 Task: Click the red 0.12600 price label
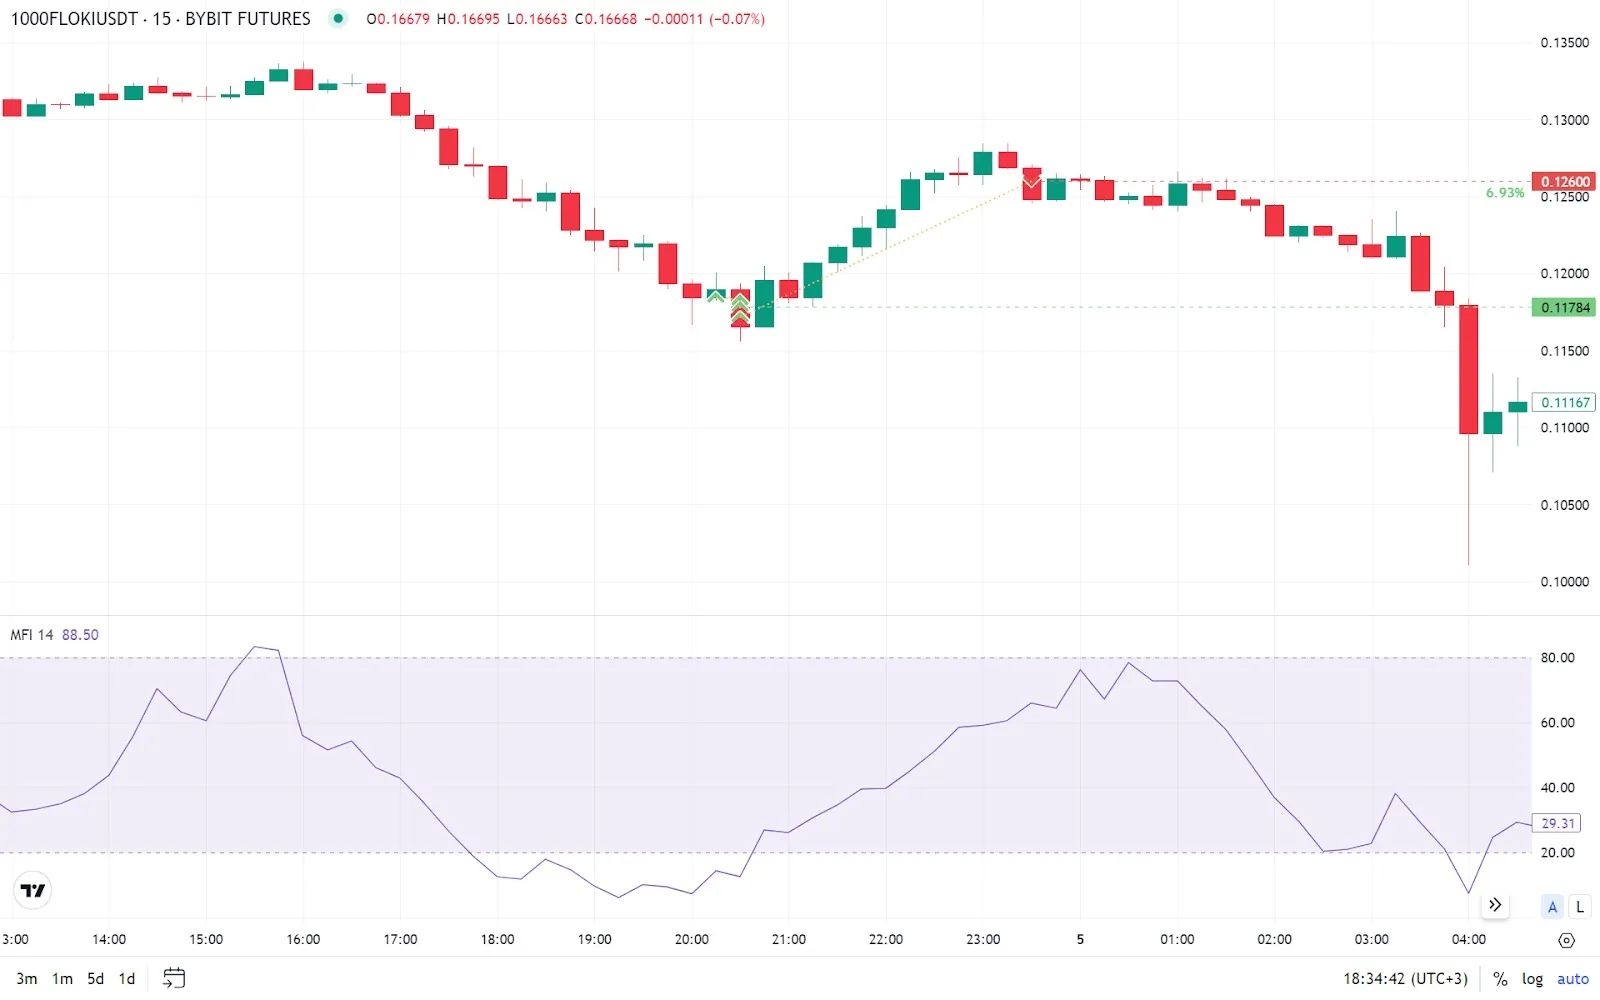point(1564,182)
